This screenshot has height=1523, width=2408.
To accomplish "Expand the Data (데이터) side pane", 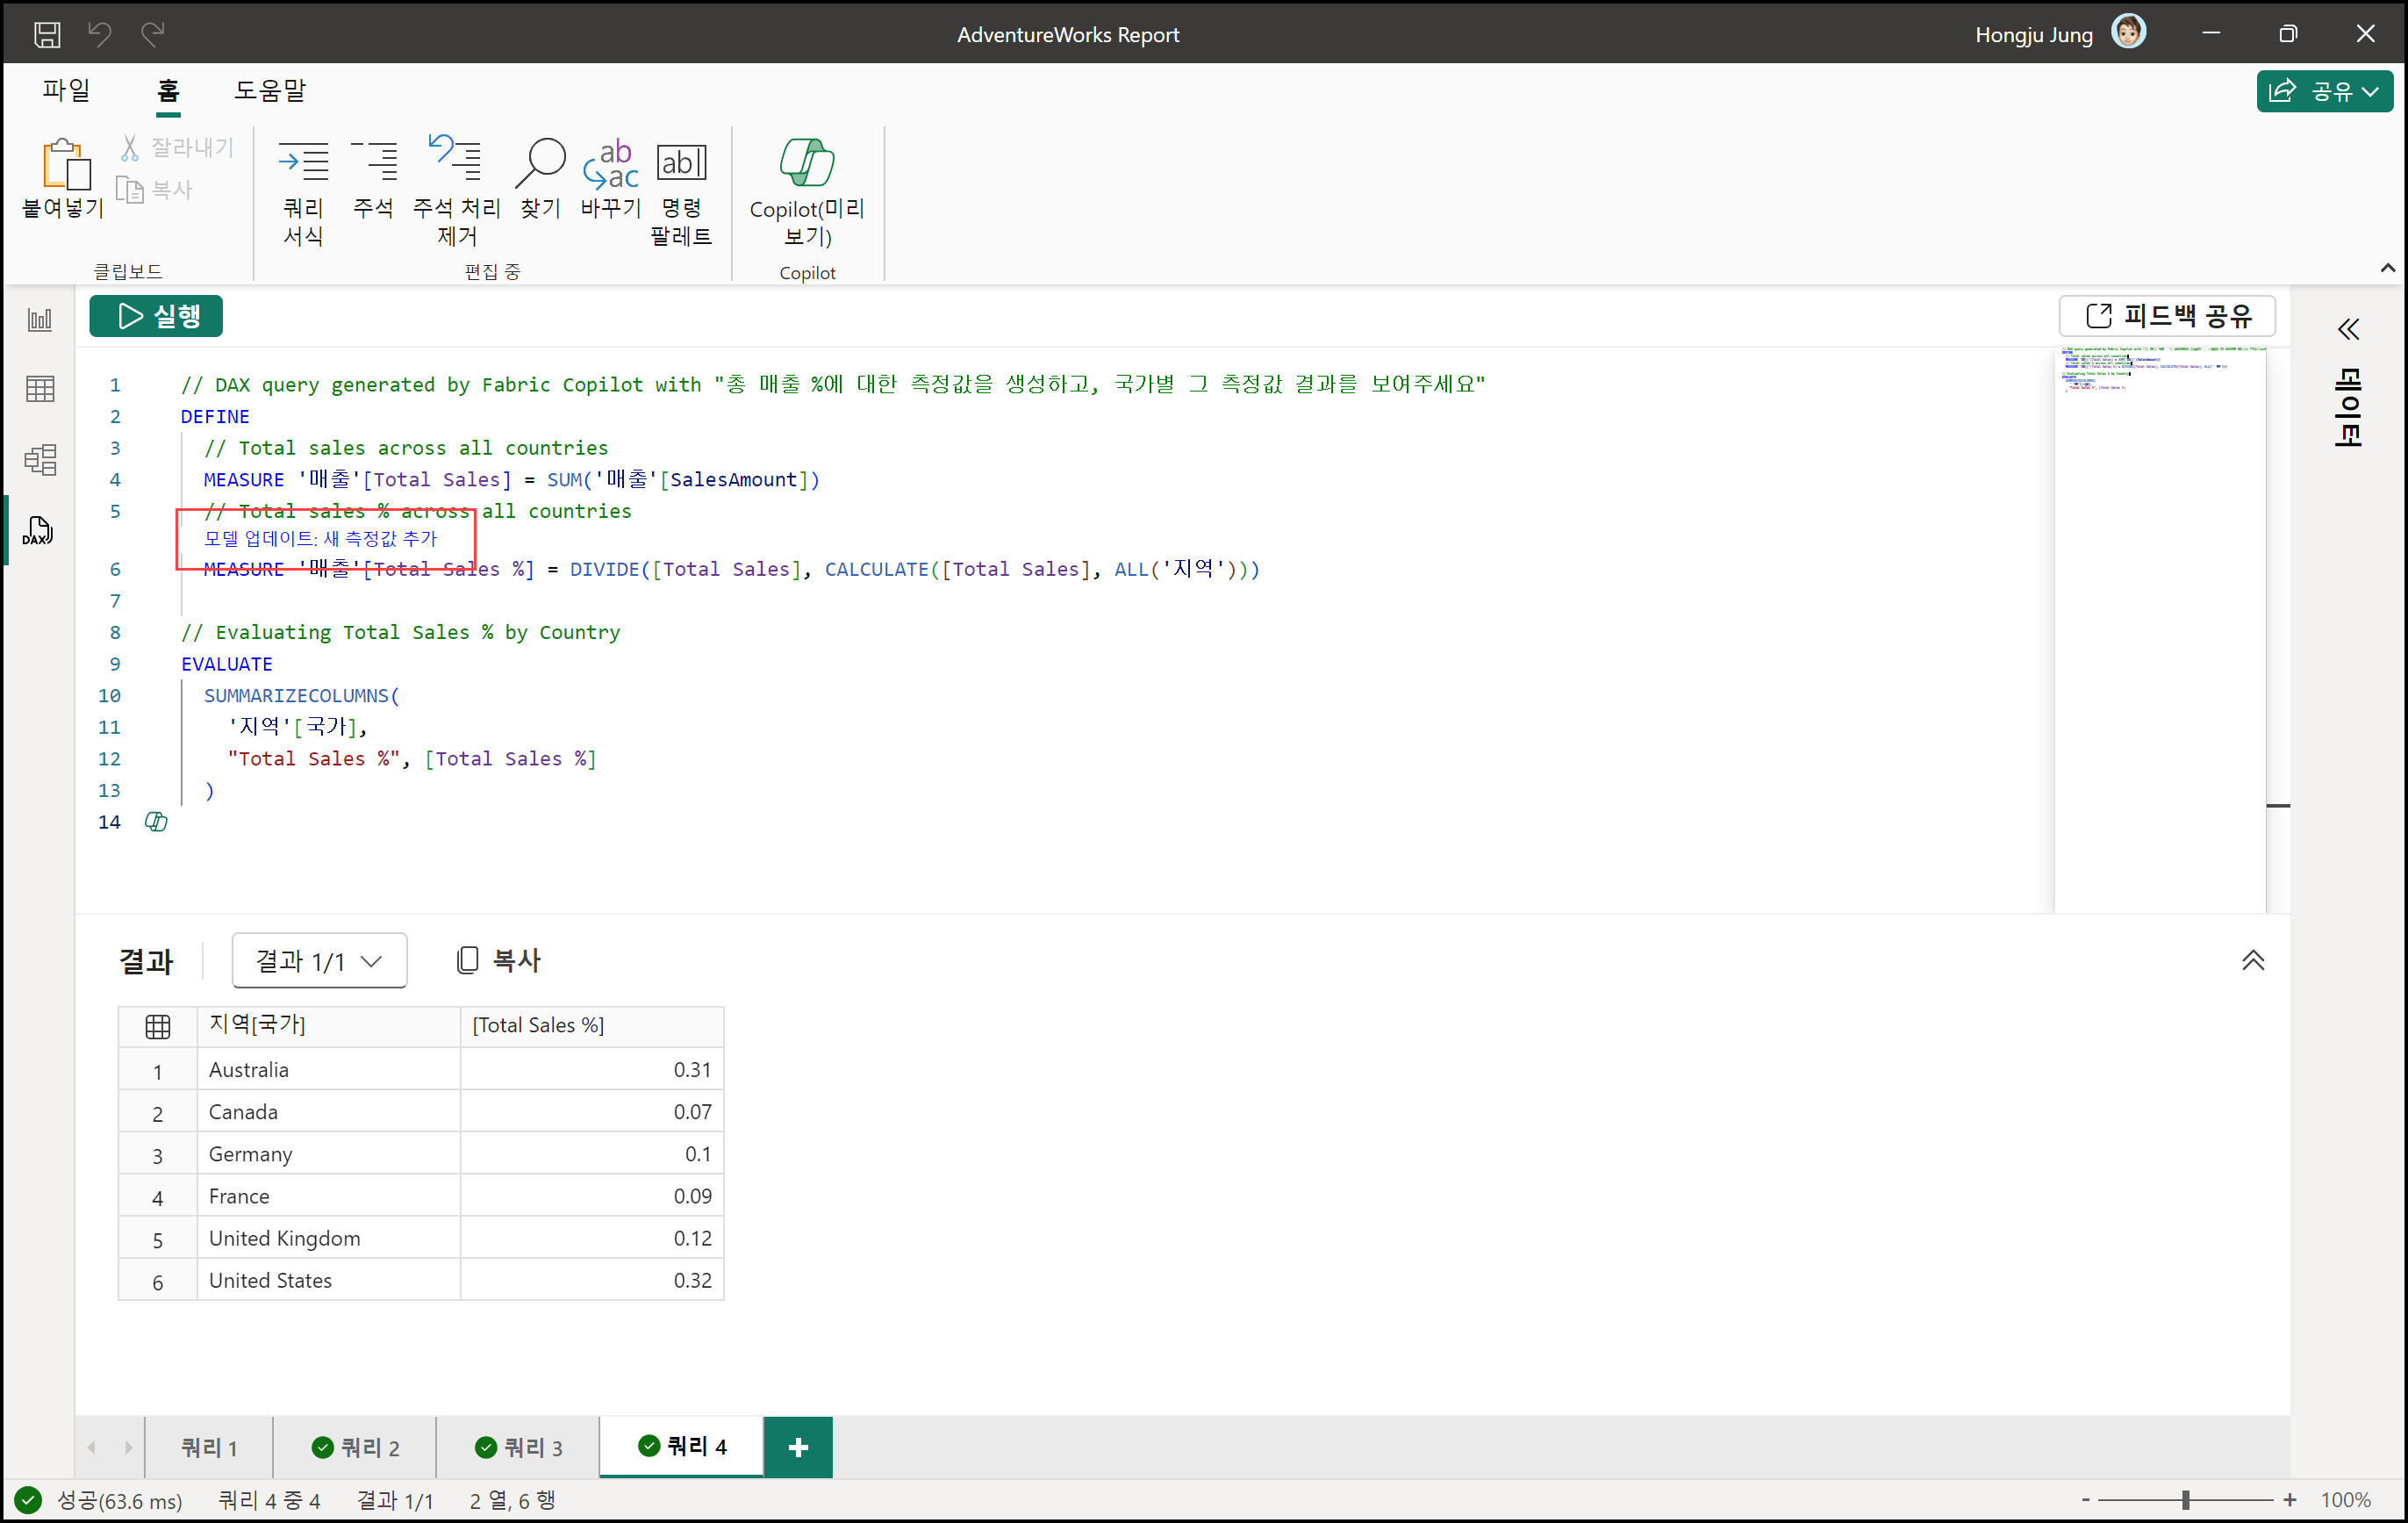I will tap(2348, 329).
